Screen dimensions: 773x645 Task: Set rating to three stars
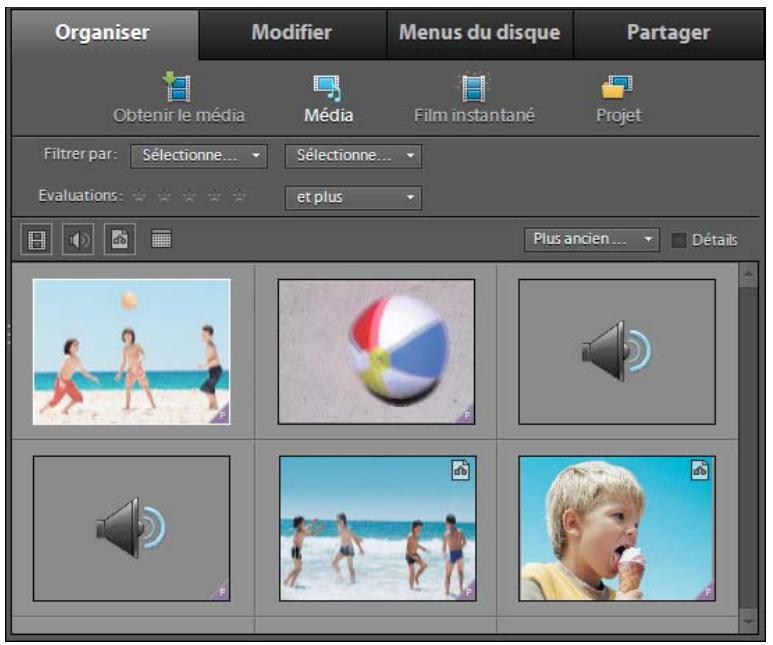[189, 197]
